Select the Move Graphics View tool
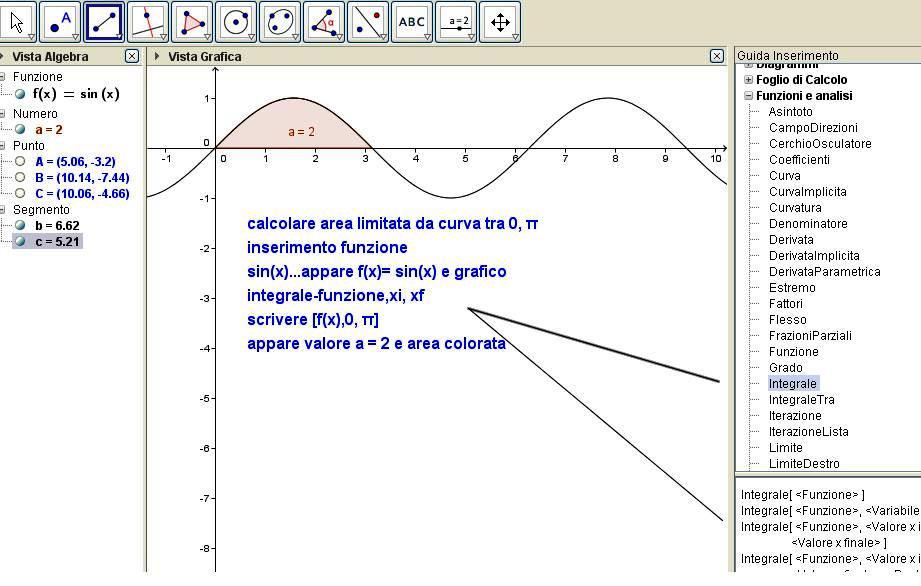This screenshot has width=921, height=586. [x=500, y=22]
